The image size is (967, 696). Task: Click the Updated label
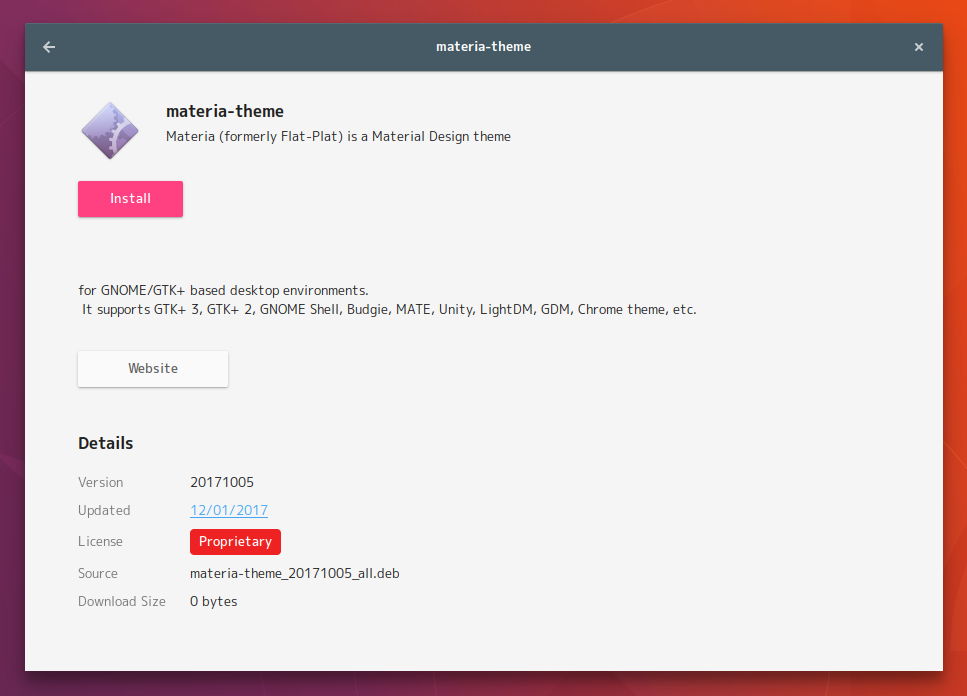[x=104, y=510]
